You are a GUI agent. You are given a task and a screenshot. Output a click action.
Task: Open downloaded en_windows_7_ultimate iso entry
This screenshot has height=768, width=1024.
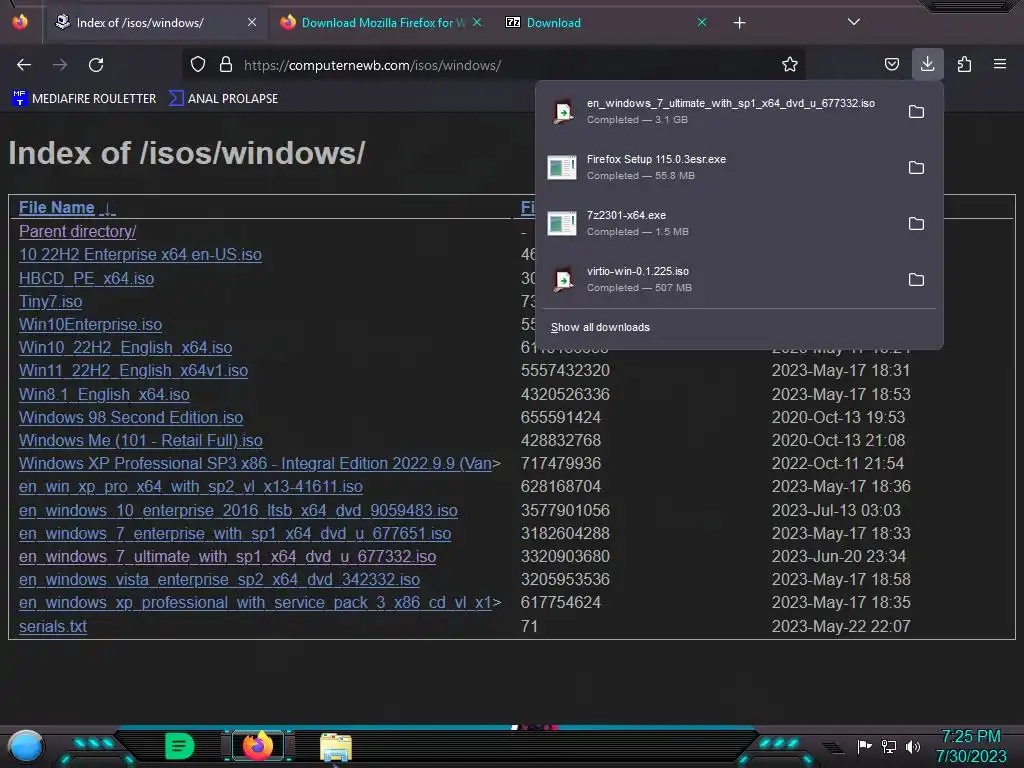click(x=718, y=112)
